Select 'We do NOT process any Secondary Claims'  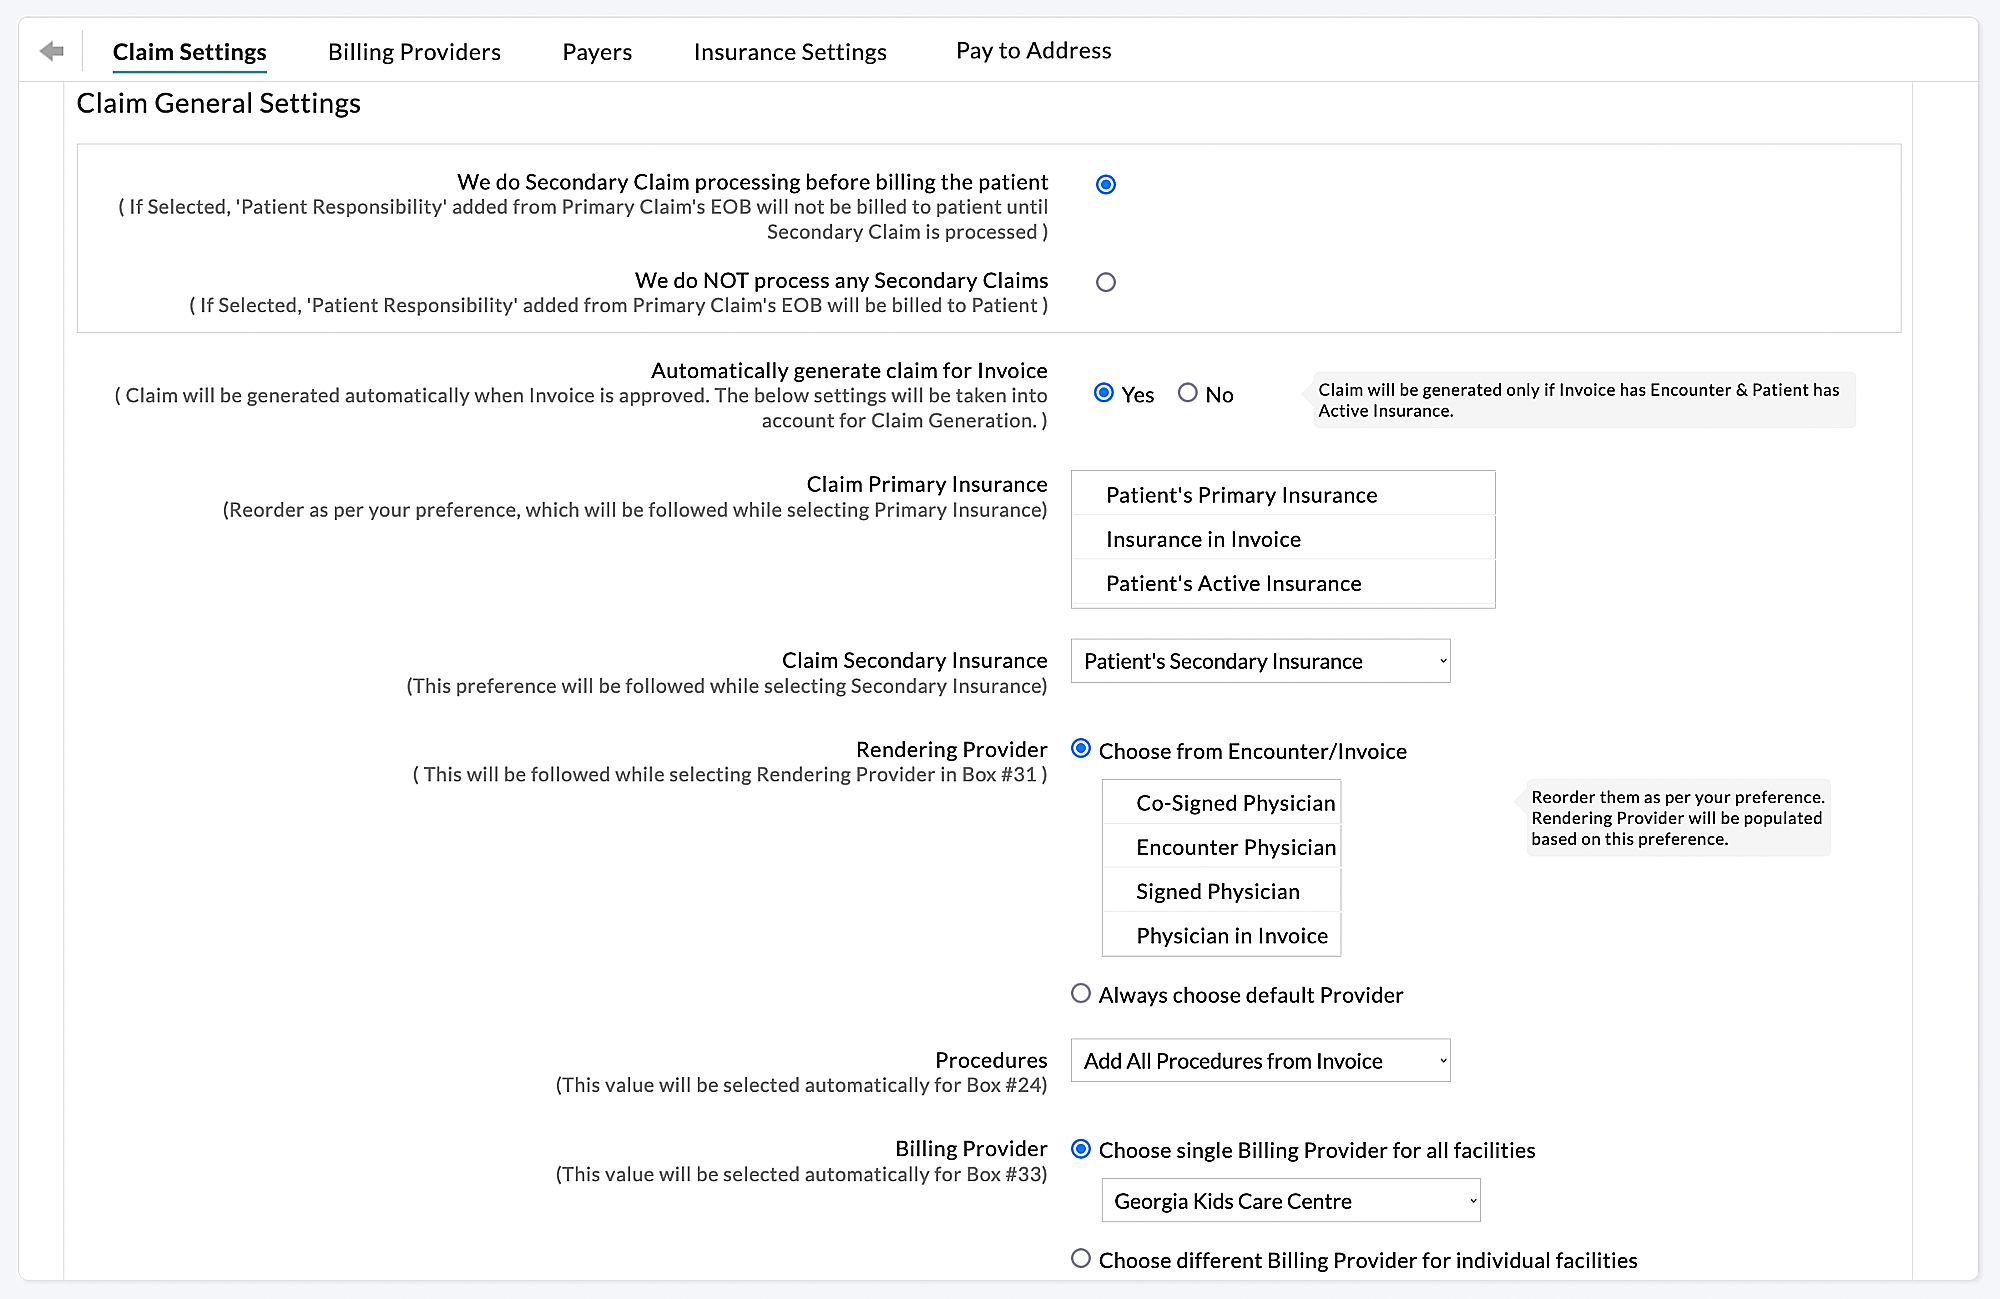(x=1105, y=282)
